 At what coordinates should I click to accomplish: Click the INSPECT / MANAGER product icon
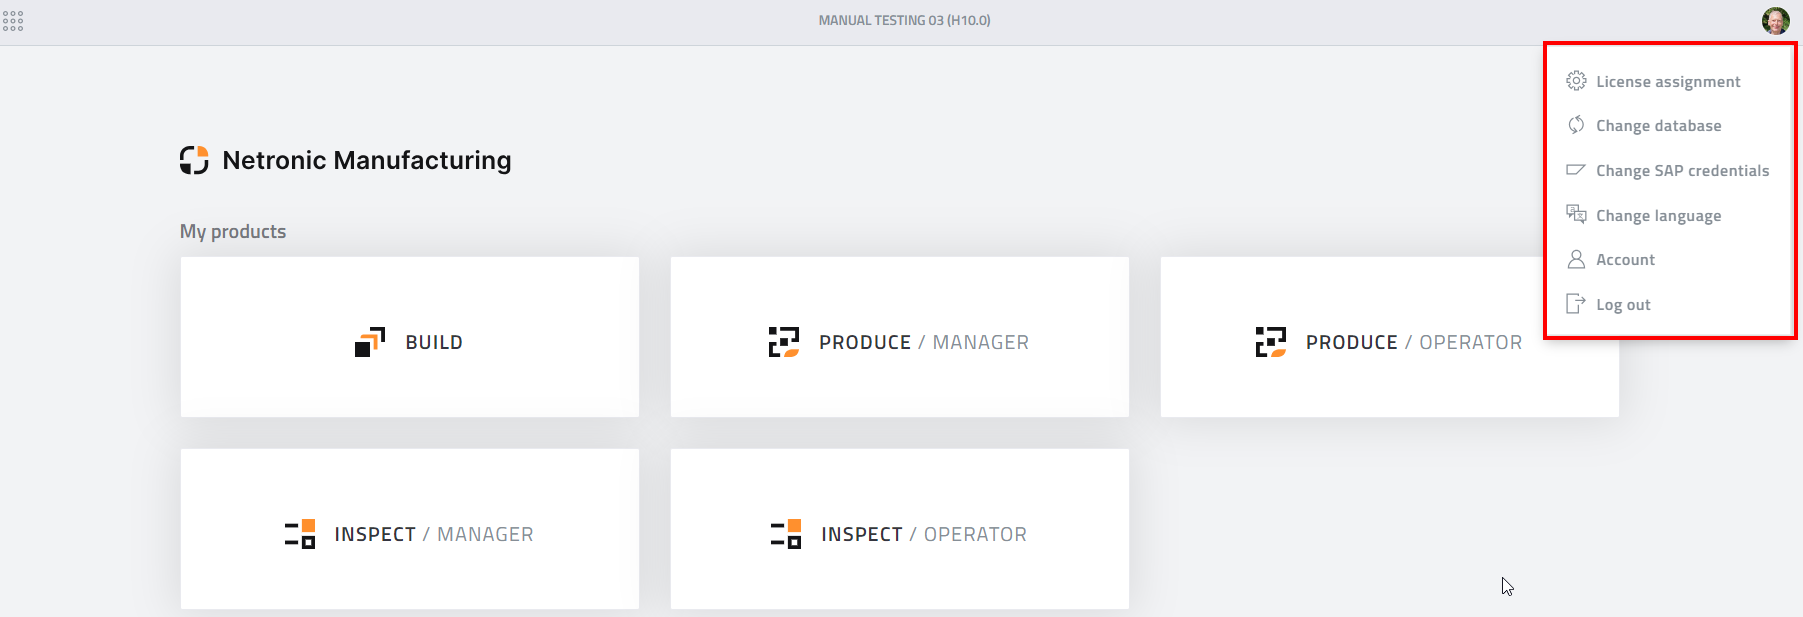coord(300,534)
